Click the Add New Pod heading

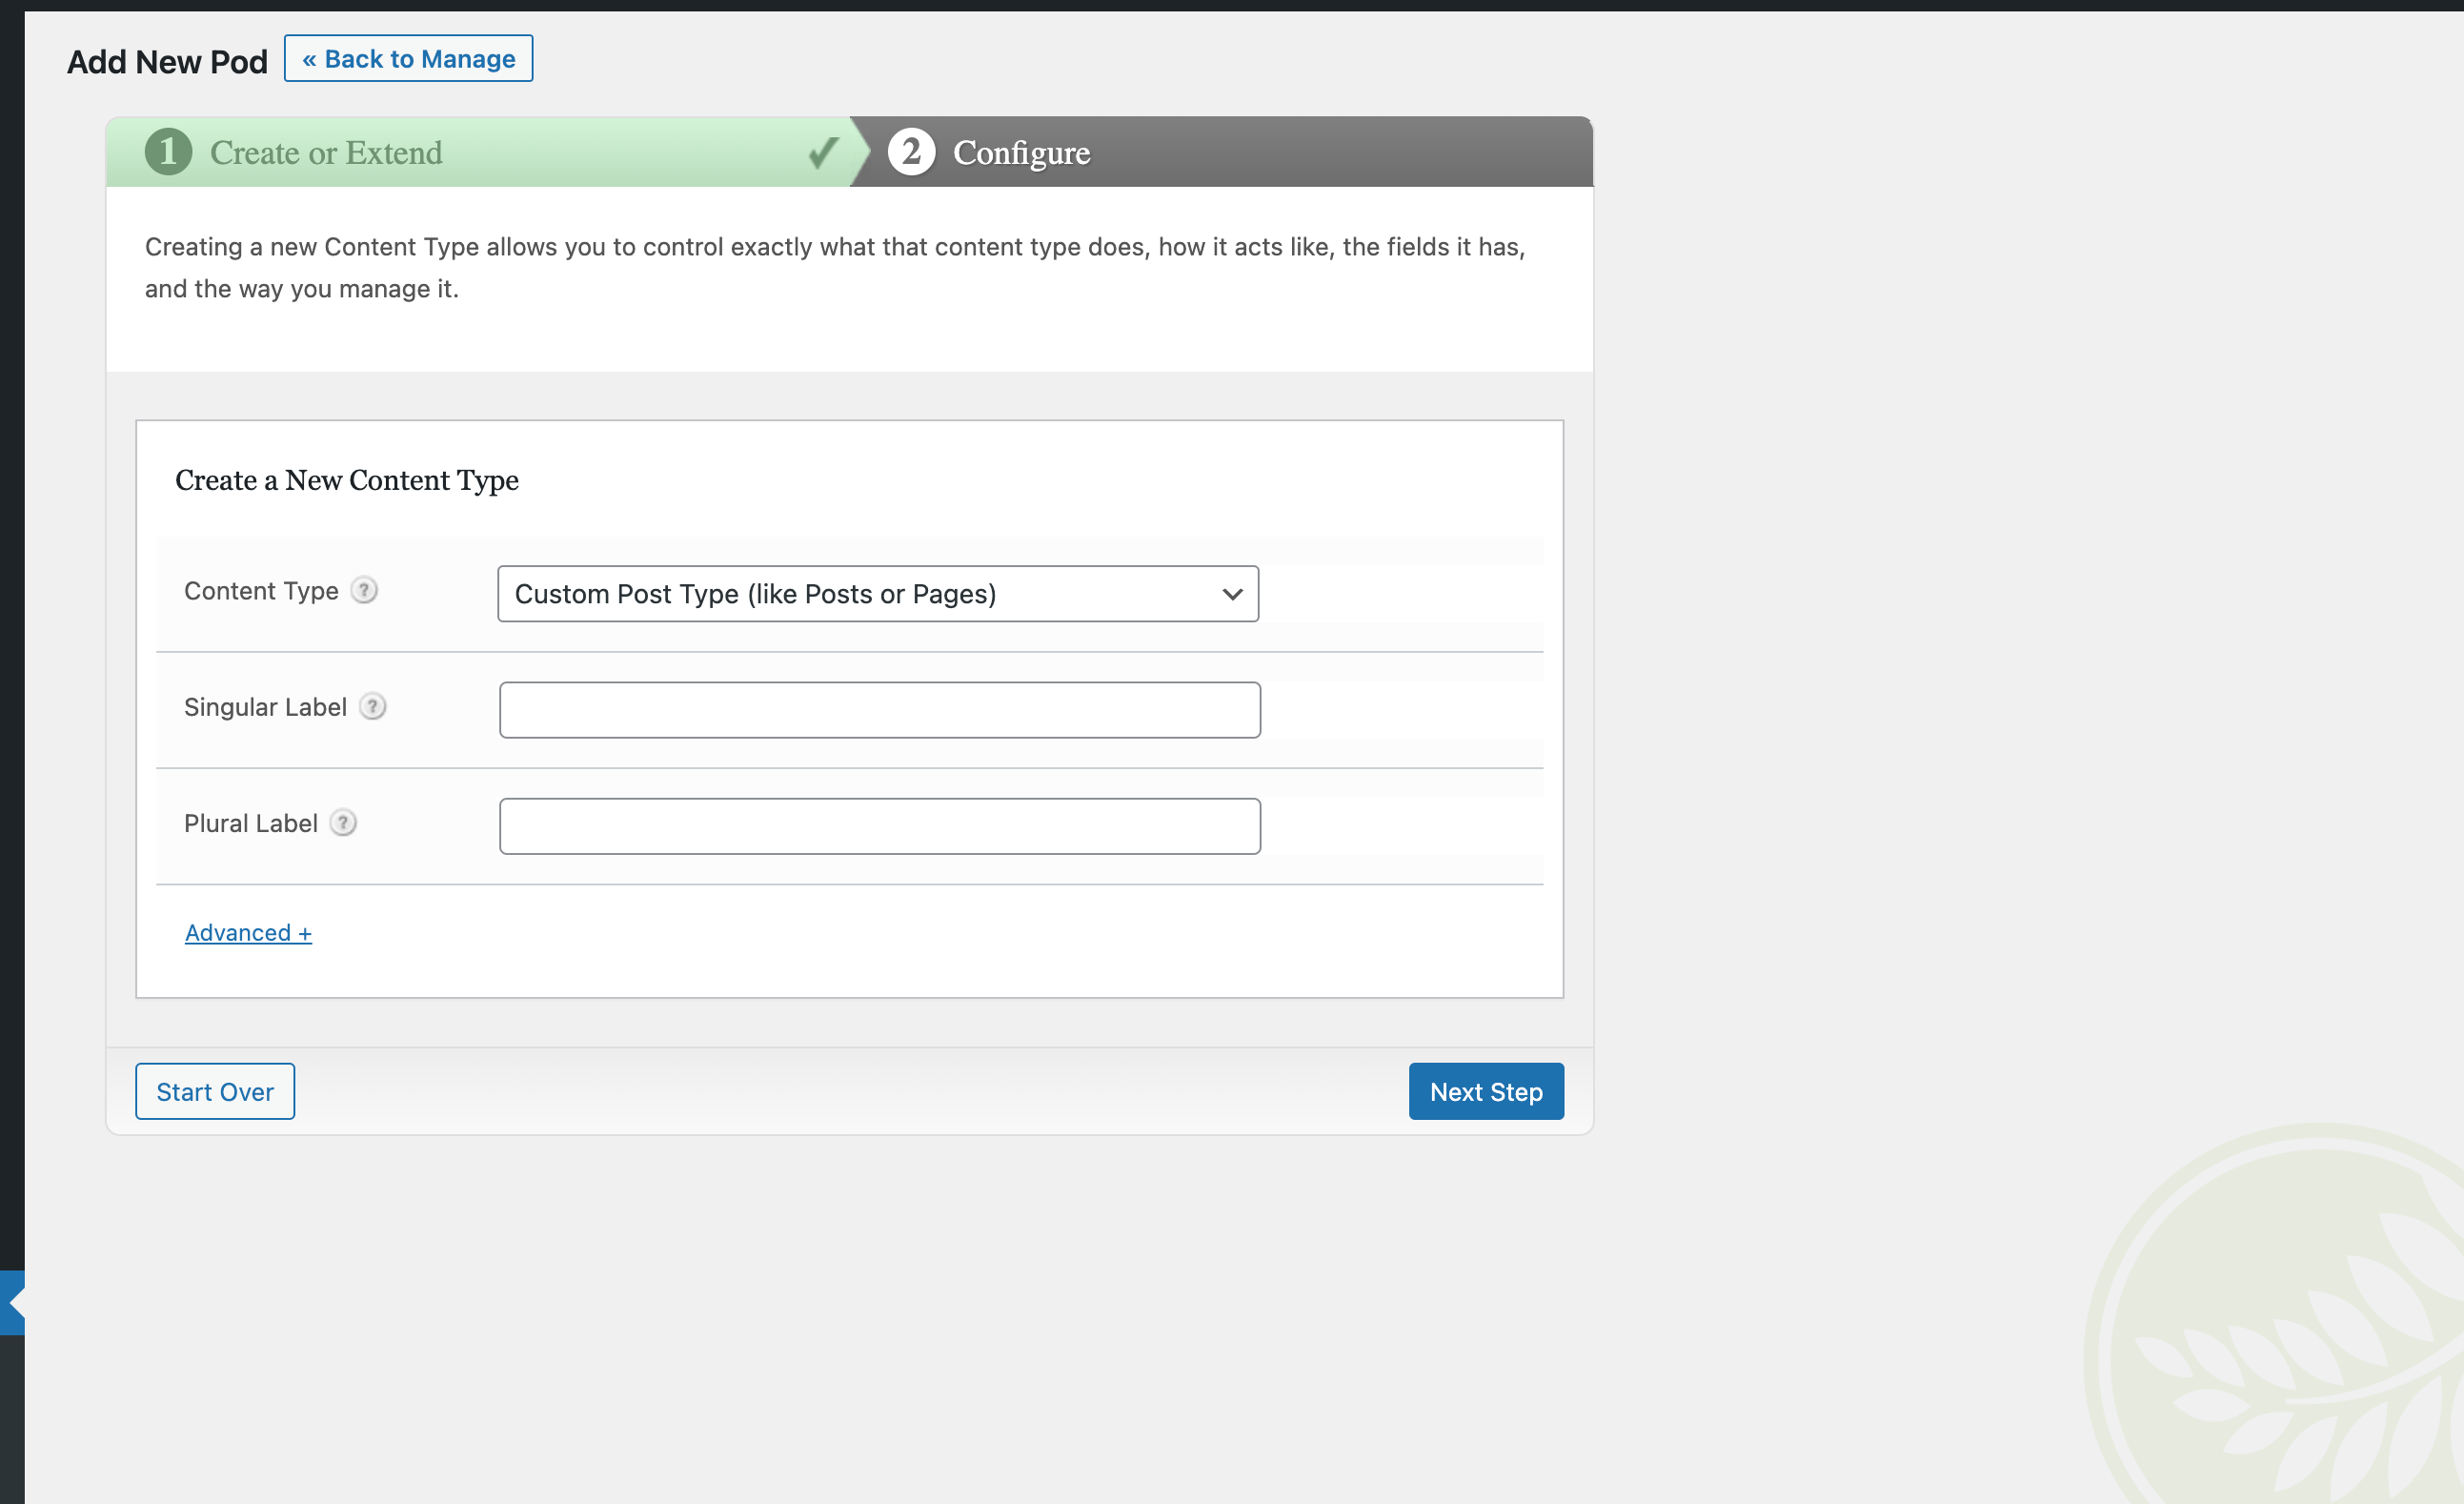click(166, 60)
